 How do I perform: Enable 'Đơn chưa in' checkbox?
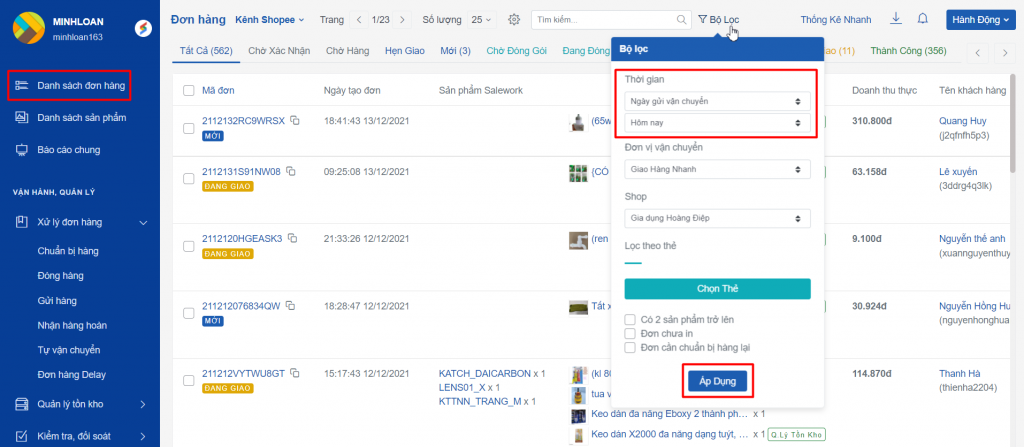pos(630,333)
